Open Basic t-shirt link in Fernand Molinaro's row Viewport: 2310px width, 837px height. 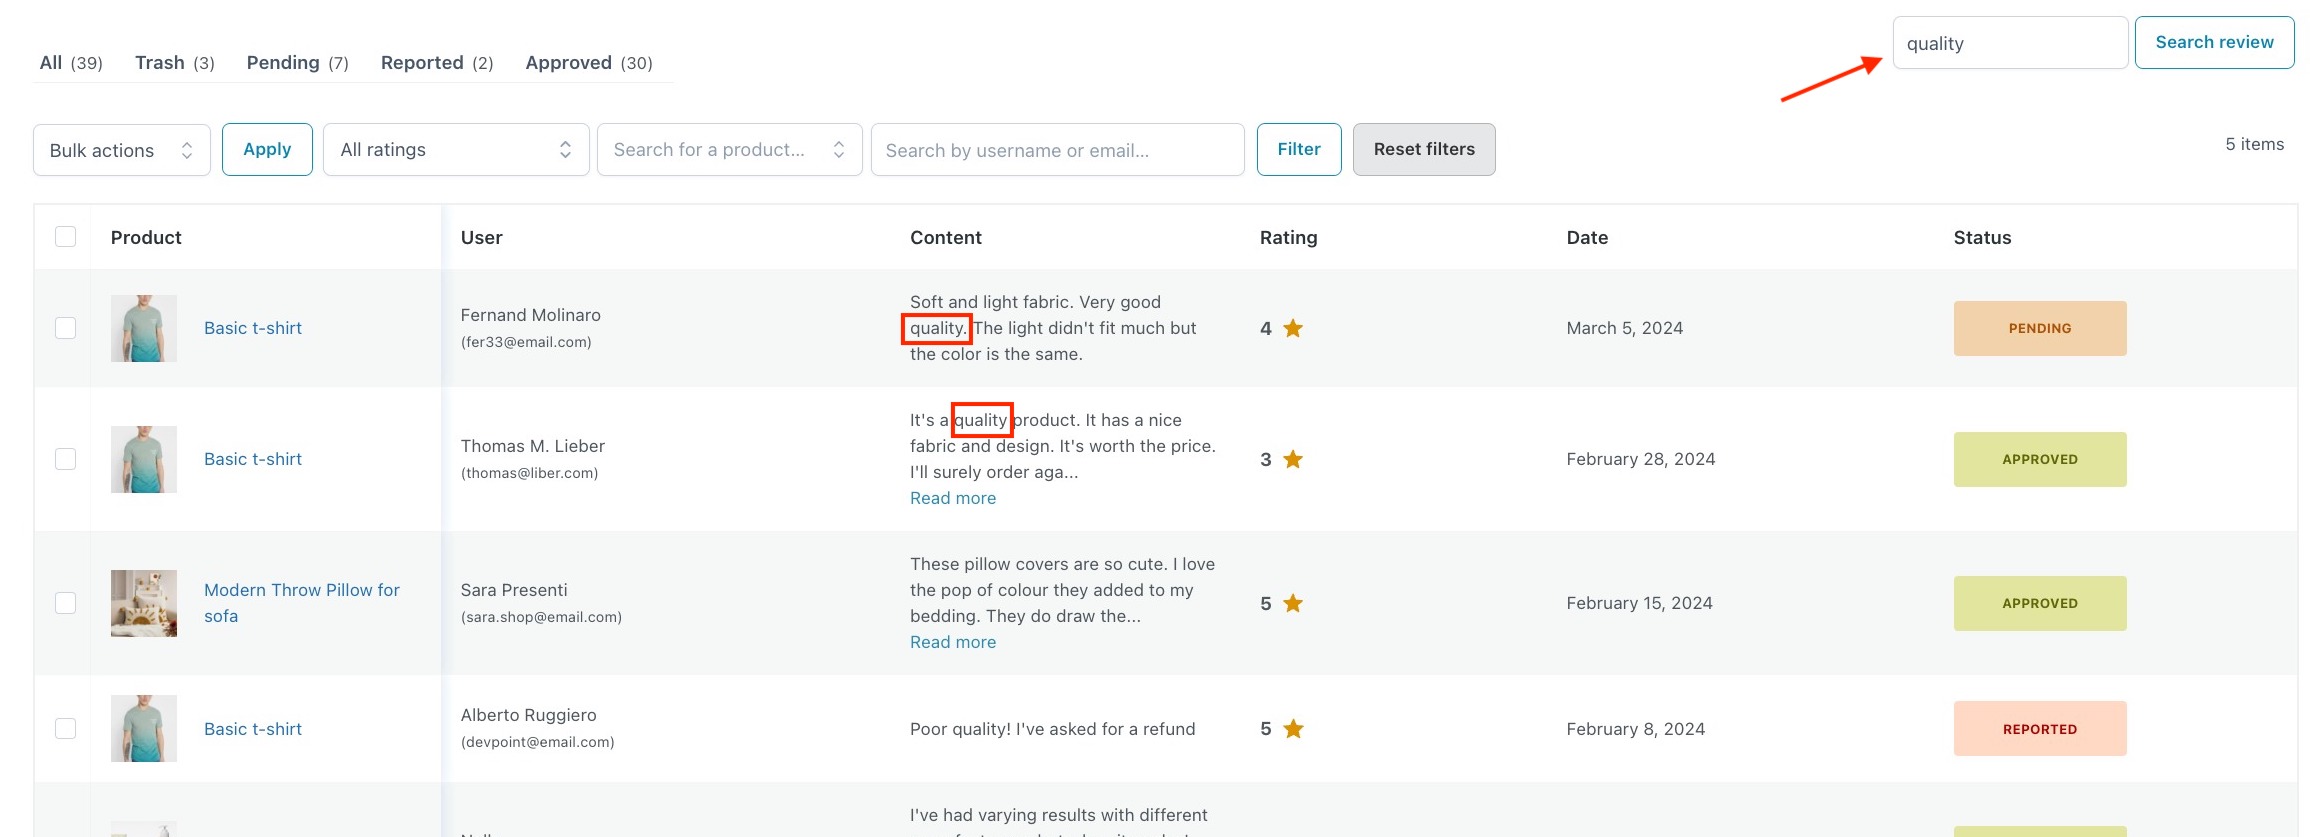[x=253, y=328]
